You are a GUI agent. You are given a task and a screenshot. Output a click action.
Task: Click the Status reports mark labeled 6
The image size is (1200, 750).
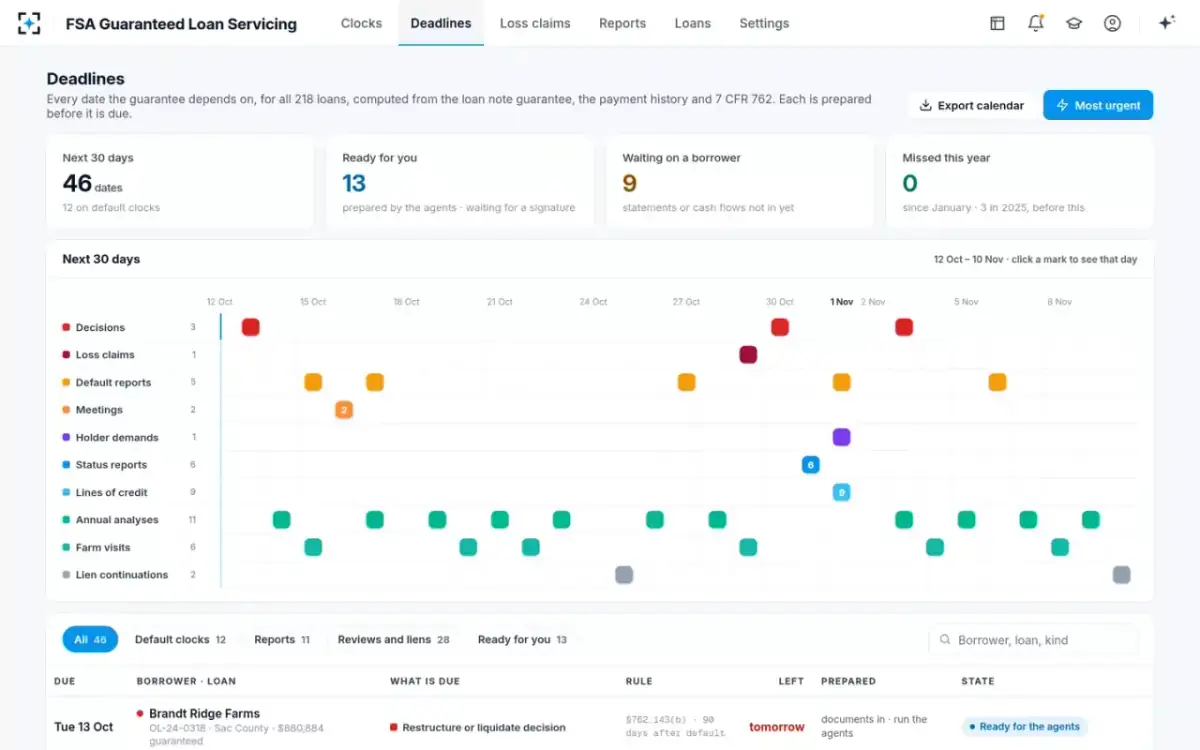coord(810,465)
